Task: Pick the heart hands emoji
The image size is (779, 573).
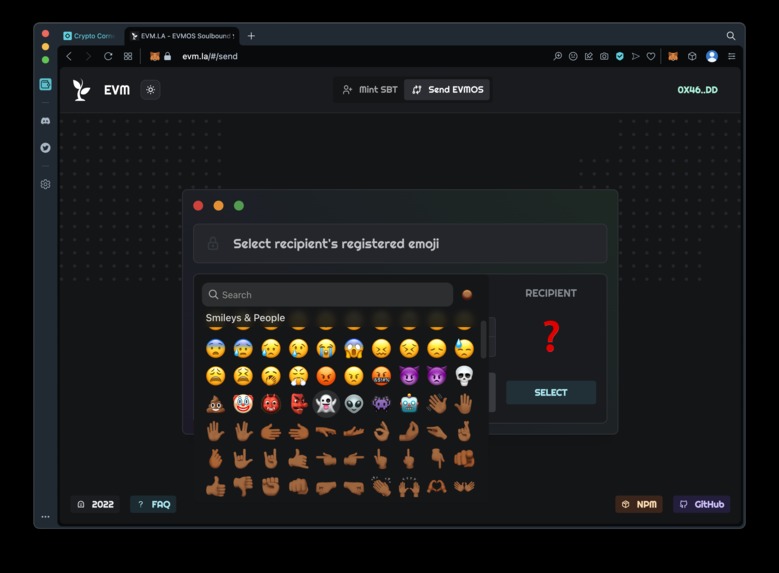Action: click(437, 486)
